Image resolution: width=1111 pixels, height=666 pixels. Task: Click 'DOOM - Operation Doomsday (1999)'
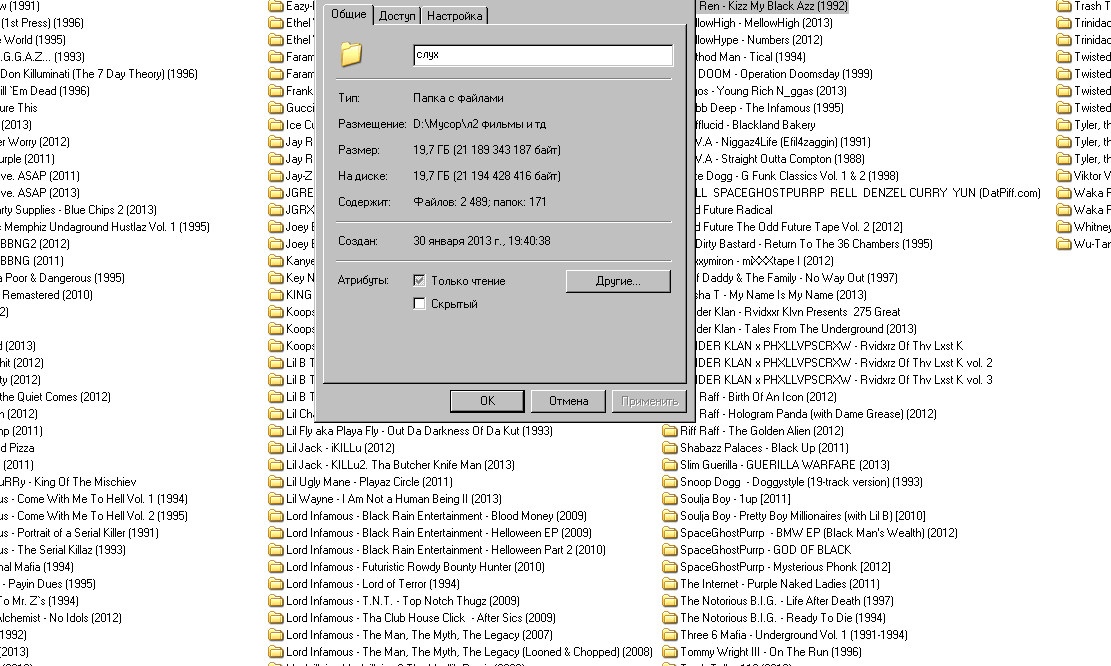(785, 74)
